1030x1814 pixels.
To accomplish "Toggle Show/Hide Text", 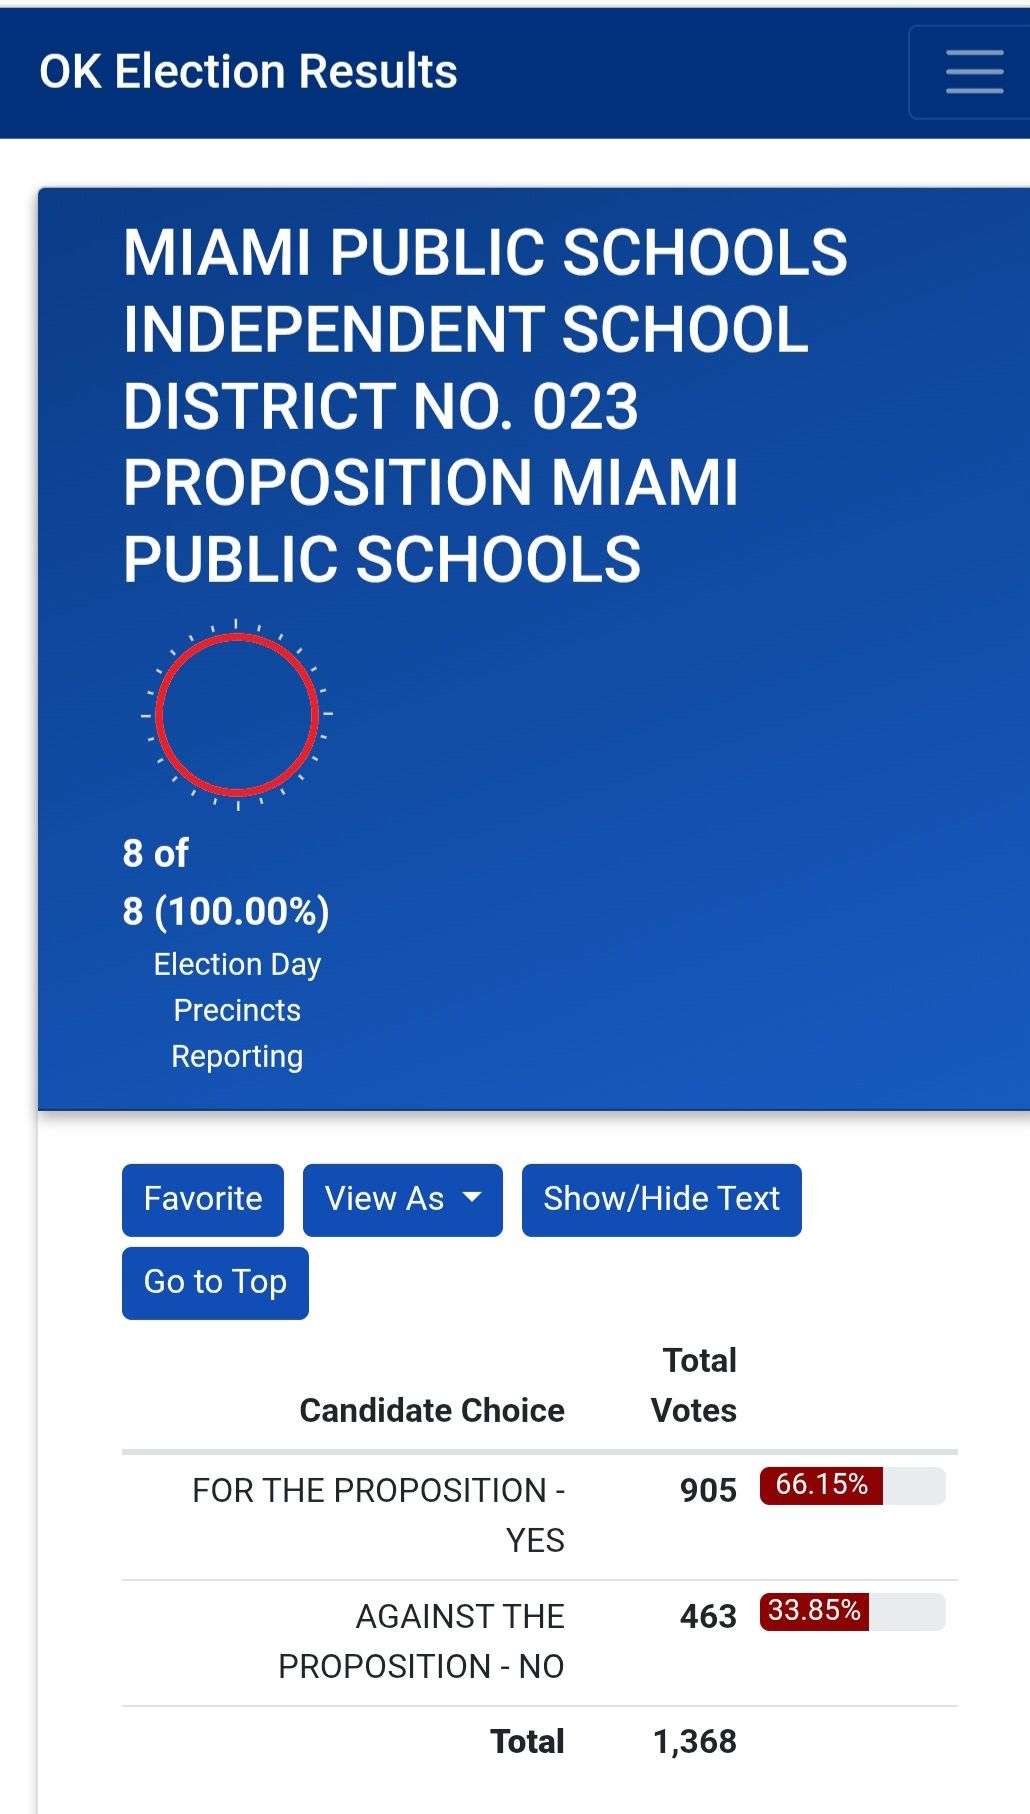I will (x=661, y=1199).
